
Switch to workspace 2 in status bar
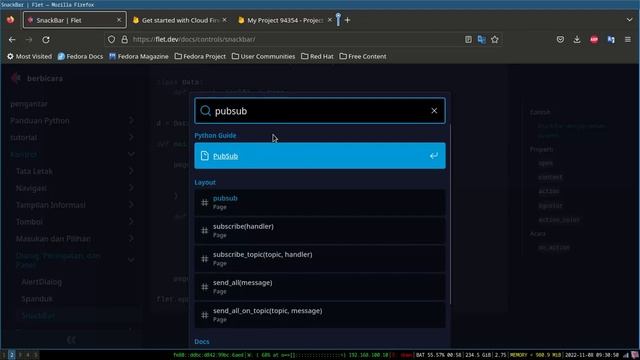[x=11, y=355]
